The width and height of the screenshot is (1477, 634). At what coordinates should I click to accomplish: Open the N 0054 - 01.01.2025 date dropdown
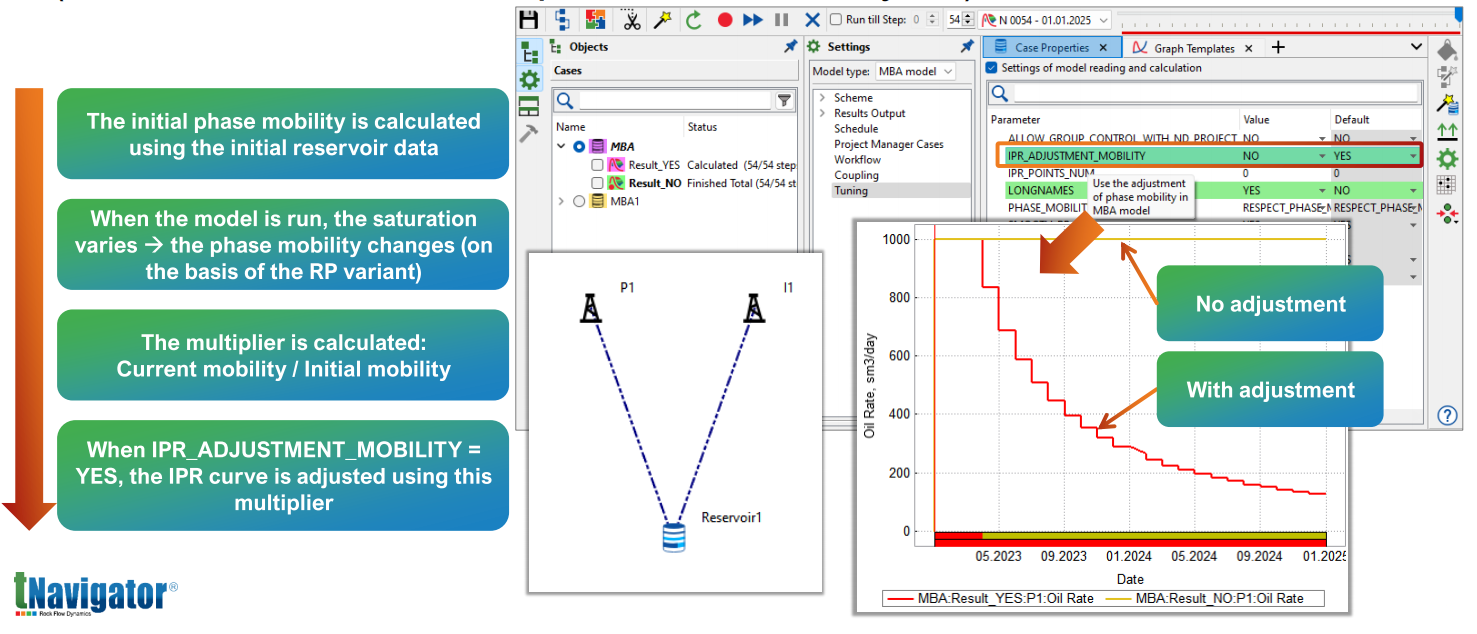[x=1046, y=19]
